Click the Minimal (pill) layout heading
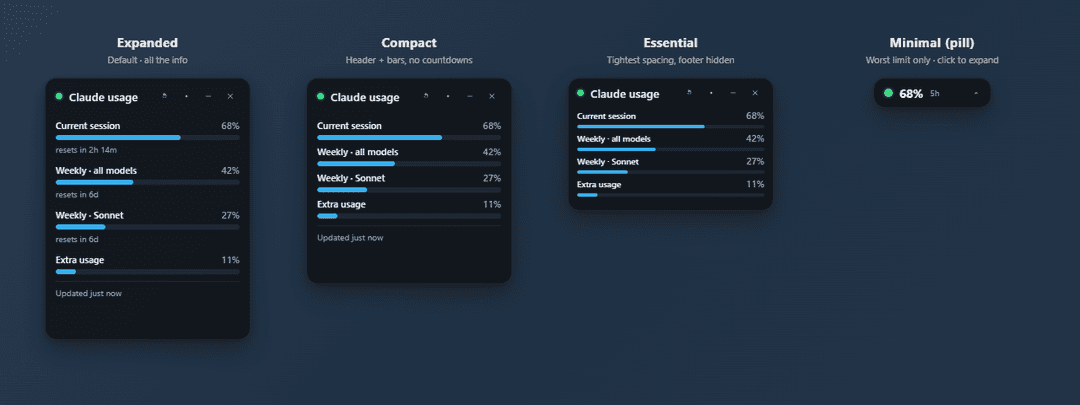This screenshot has width=1080, height=405. [932, 43]
